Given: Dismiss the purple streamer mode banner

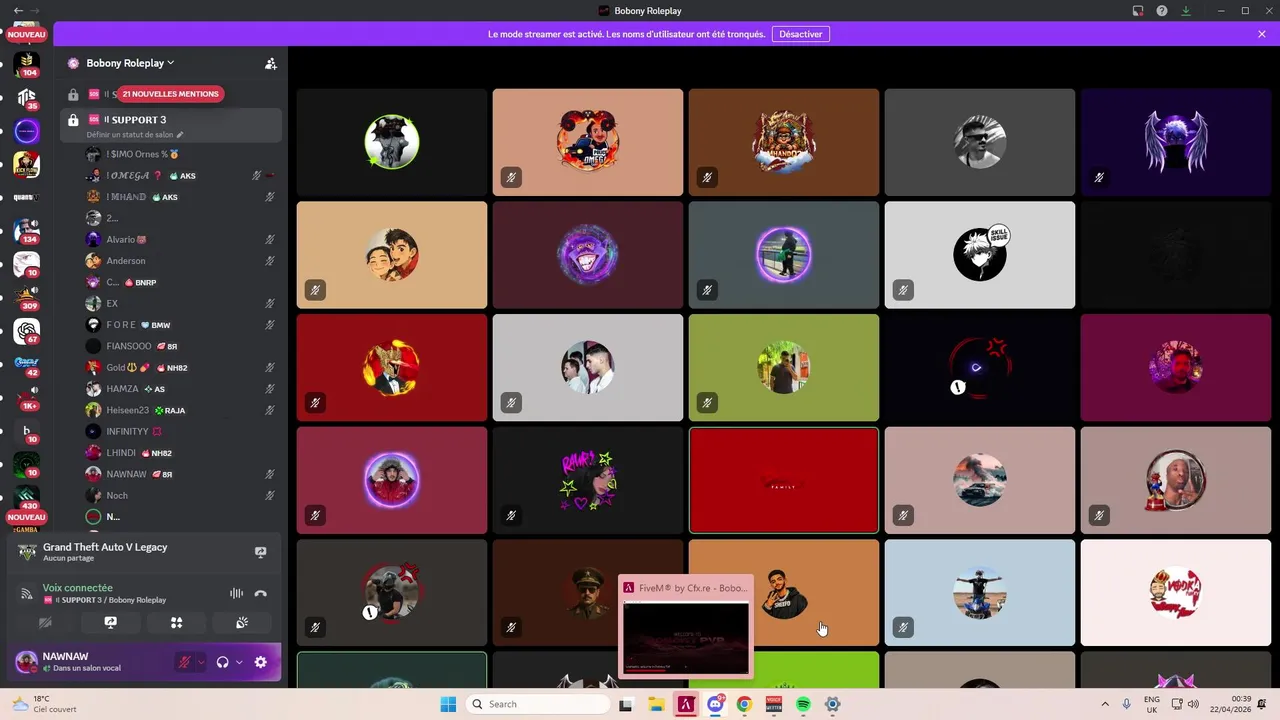Looking at the screenshot, I should pyautogui.click(x=1262, y=34).
